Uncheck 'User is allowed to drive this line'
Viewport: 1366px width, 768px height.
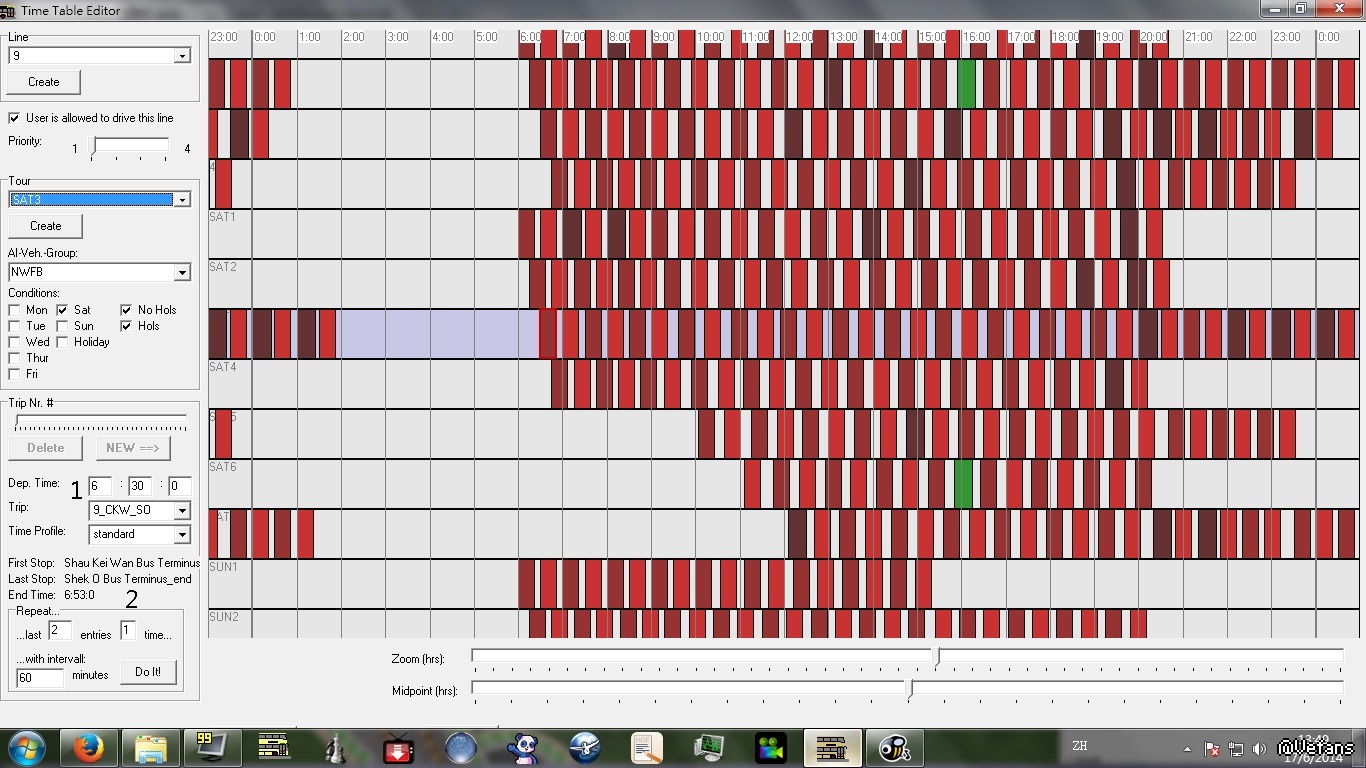tap(14, 118)
